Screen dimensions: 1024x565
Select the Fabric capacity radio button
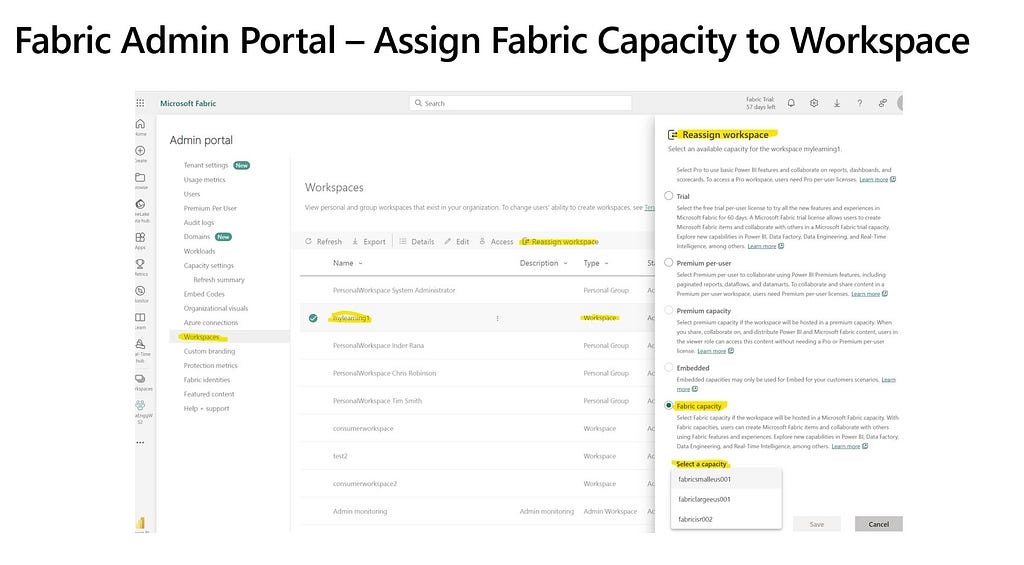pyautogui.click(x=669, y=406)
